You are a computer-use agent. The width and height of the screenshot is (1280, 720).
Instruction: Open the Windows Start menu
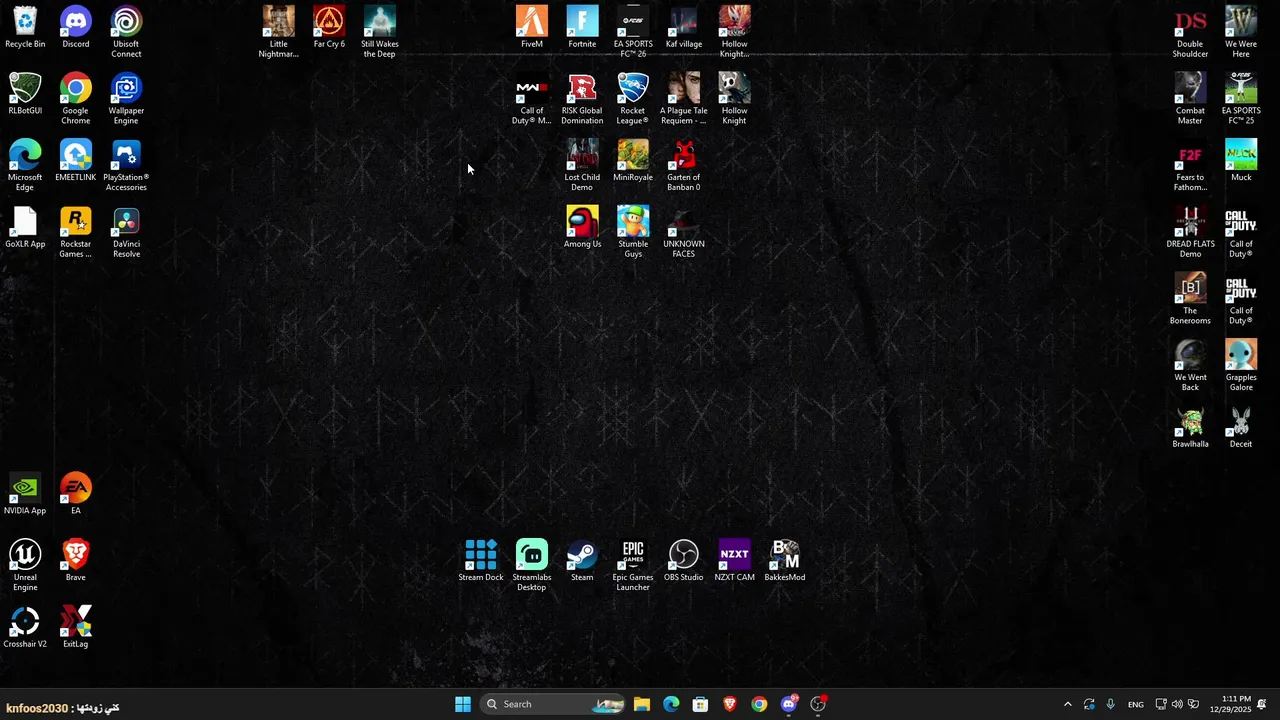(463, 704)
